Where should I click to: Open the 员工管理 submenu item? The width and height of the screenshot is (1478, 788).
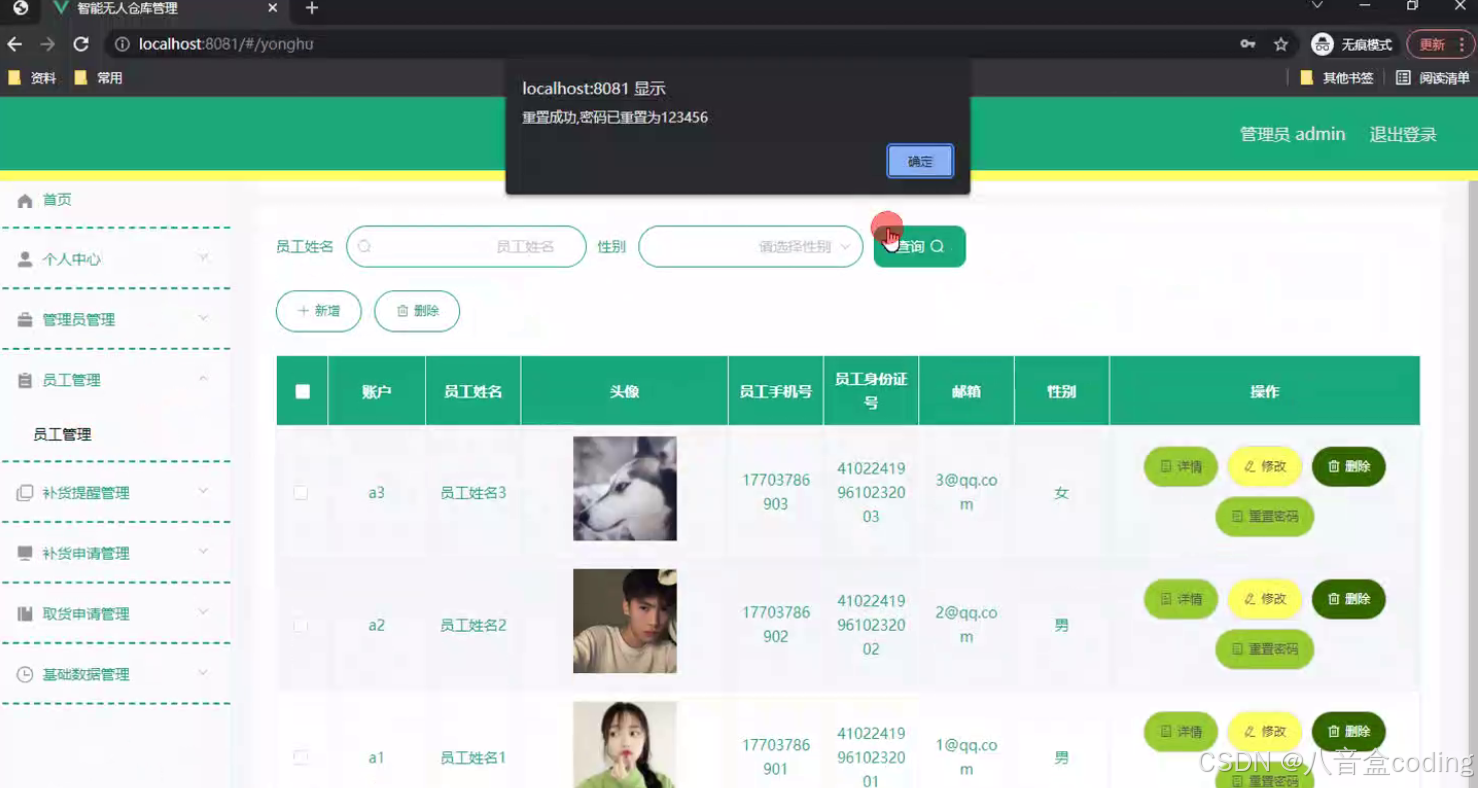(62, 434)
